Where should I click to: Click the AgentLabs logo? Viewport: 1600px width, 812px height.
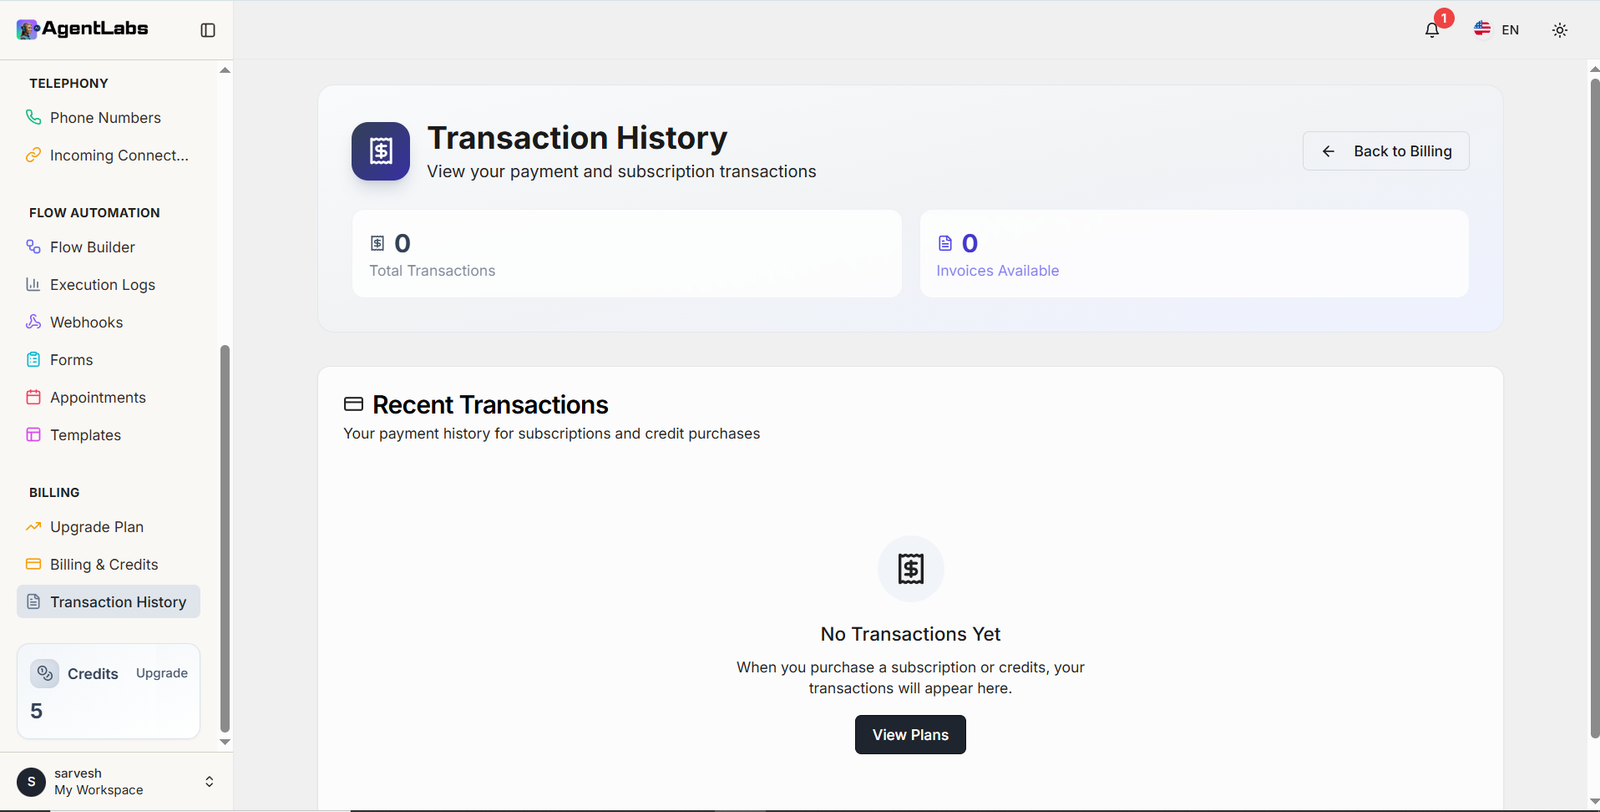pyautogui.click(x=82, y=29)
